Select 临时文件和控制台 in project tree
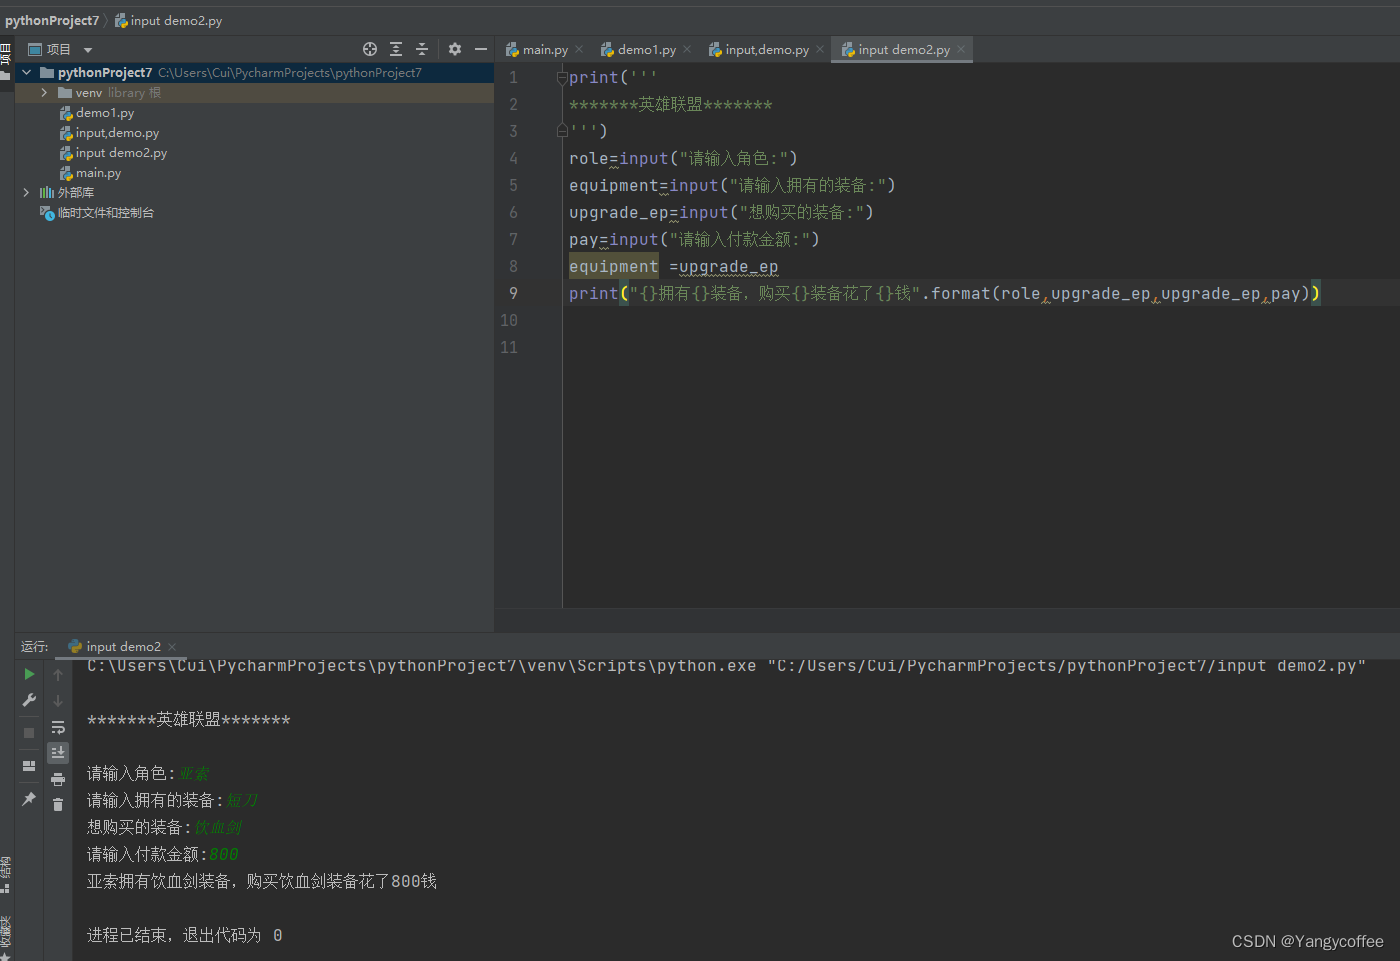The height and width of the screenshot is (961, 1400). pyautogui.click(x=105, y=213)
